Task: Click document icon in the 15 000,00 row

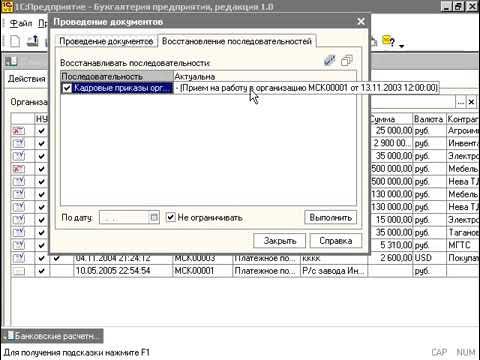Action: click(x=19, y=220)
